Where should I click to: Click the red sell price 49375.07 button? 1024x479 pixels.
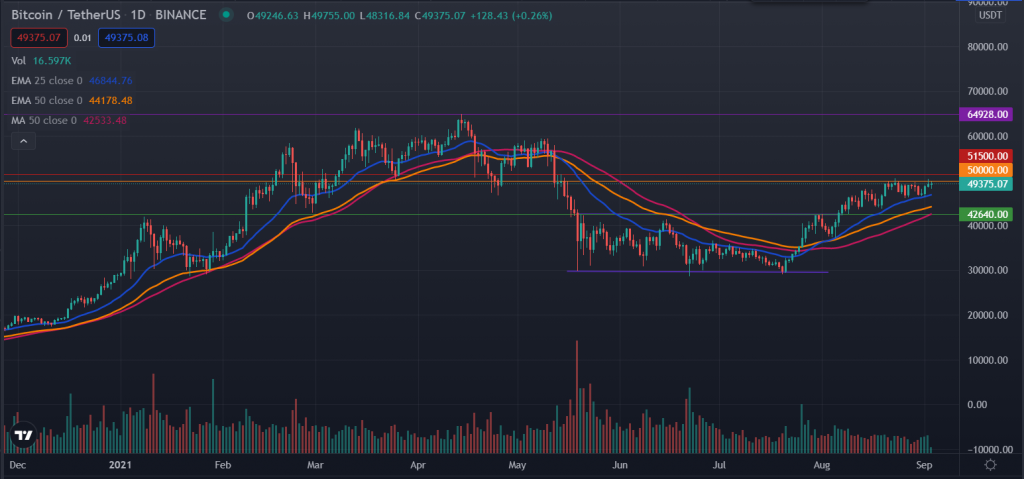(39, 38)
